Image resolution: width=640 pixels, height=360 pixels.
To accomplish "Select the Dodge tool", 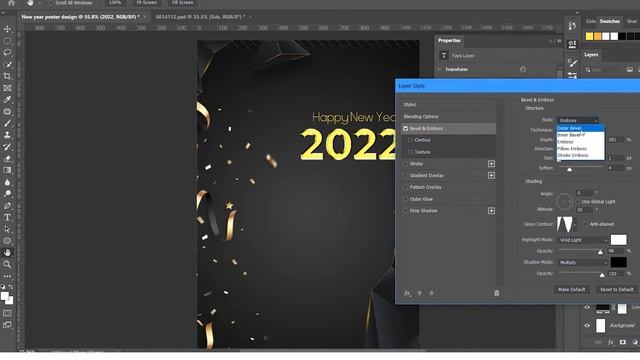I will click(x=7, y=194).
